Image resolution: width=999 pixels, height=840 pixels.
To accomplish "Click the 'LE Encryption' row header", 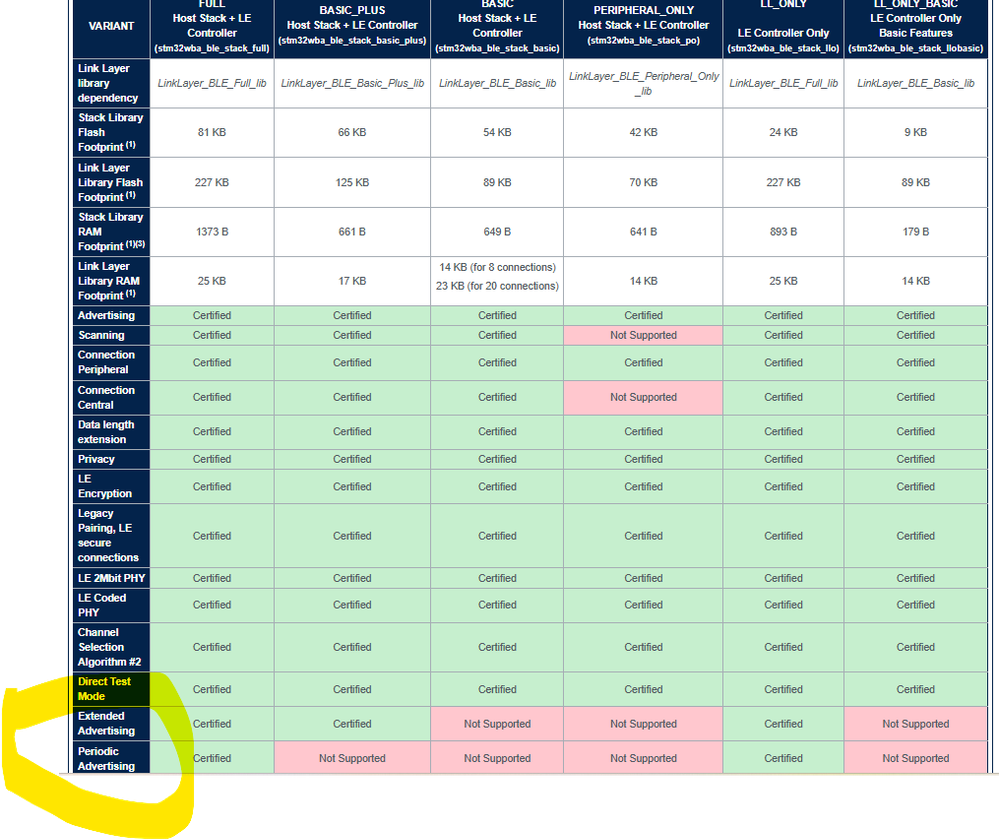I will point(111,486).
